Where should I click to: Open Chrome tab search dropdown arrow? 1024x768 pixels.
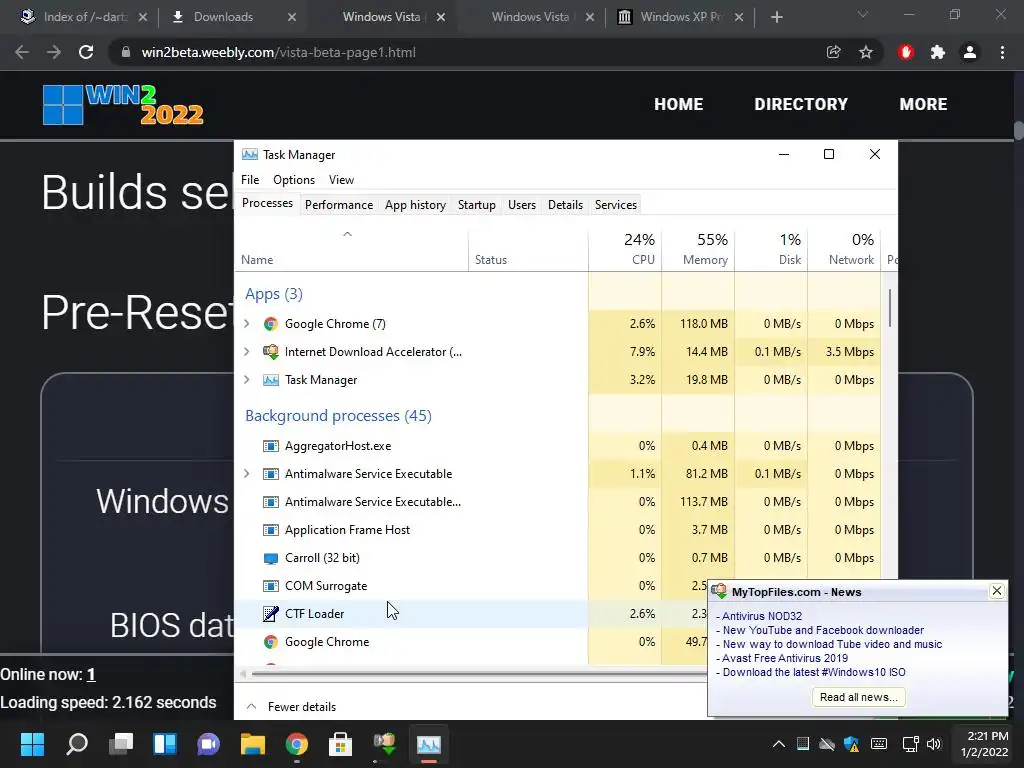(x=863, y=14)
